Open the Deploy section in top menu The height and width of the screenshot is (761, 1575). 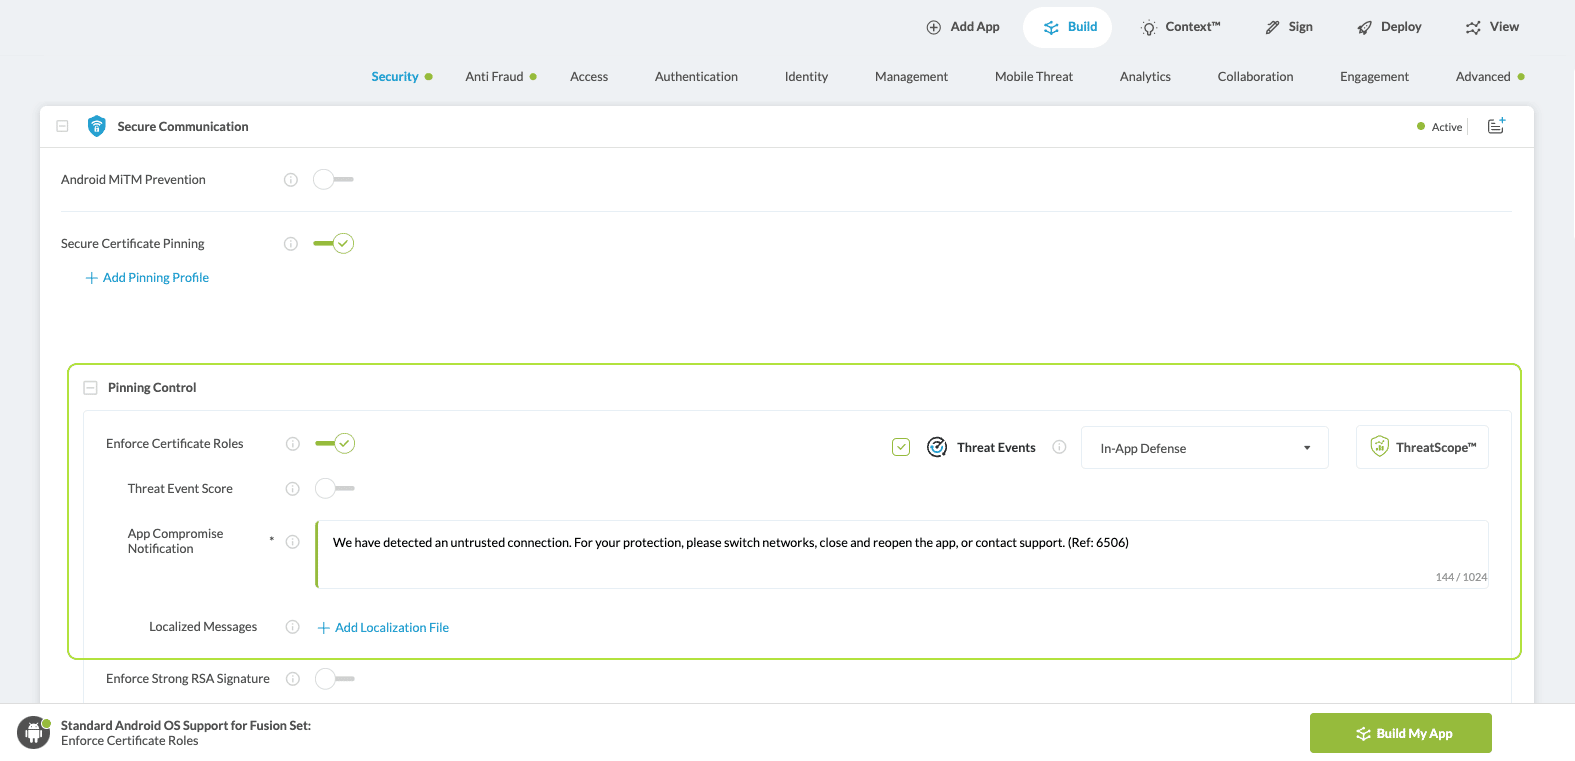(1389, 27)
